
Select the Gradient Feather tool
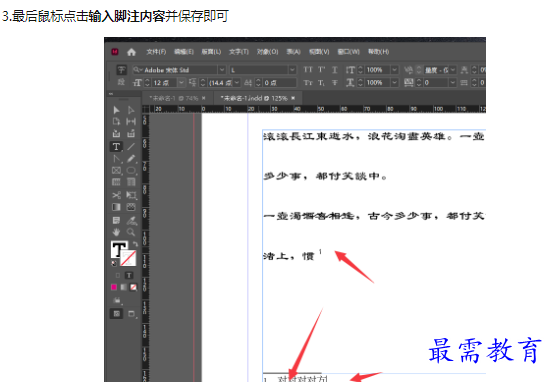131,207
